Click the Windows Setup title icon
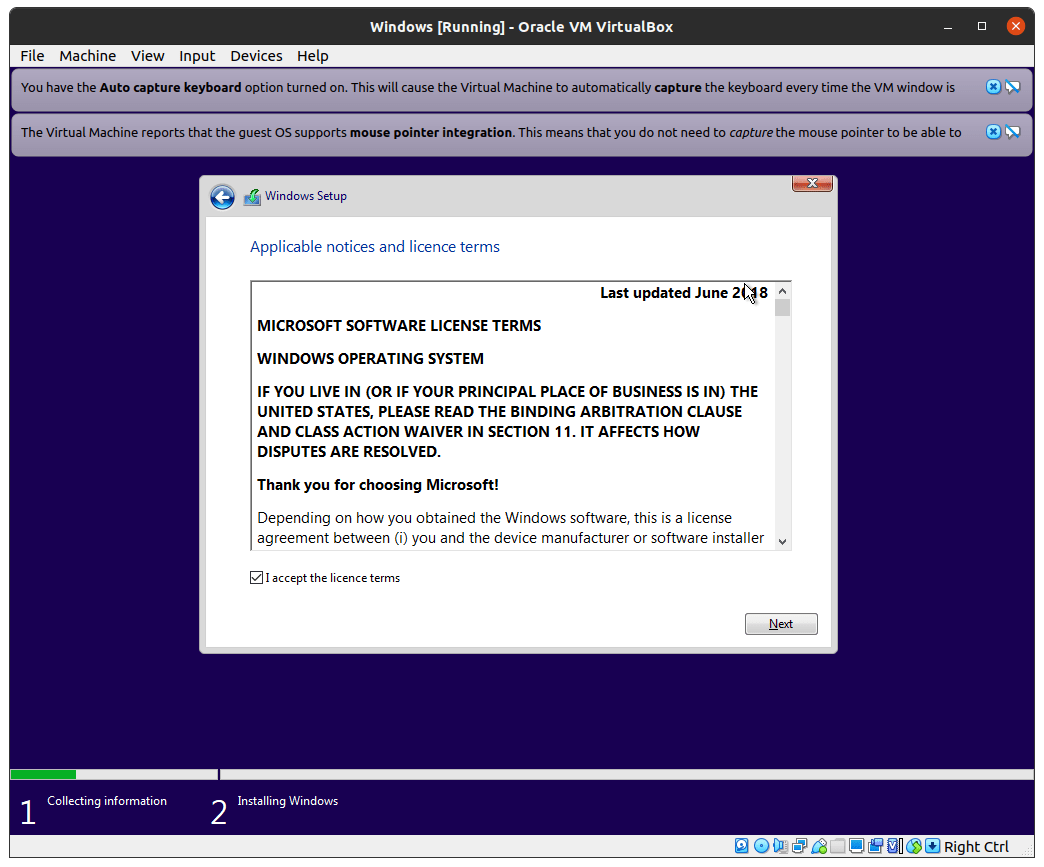 click(x=252, y=196)
